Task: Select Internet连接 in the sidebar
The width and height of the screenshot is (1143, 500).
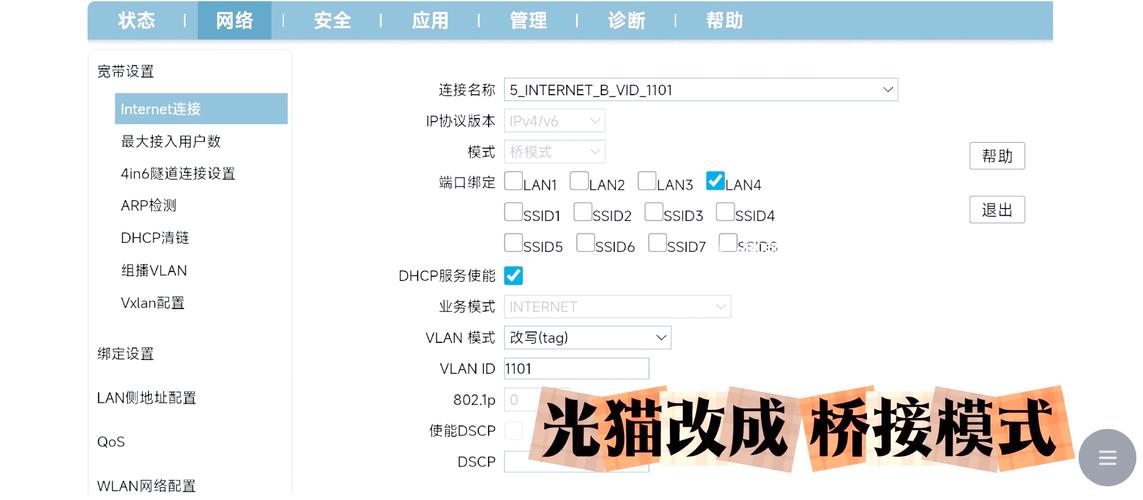Action: click(201, 109)
